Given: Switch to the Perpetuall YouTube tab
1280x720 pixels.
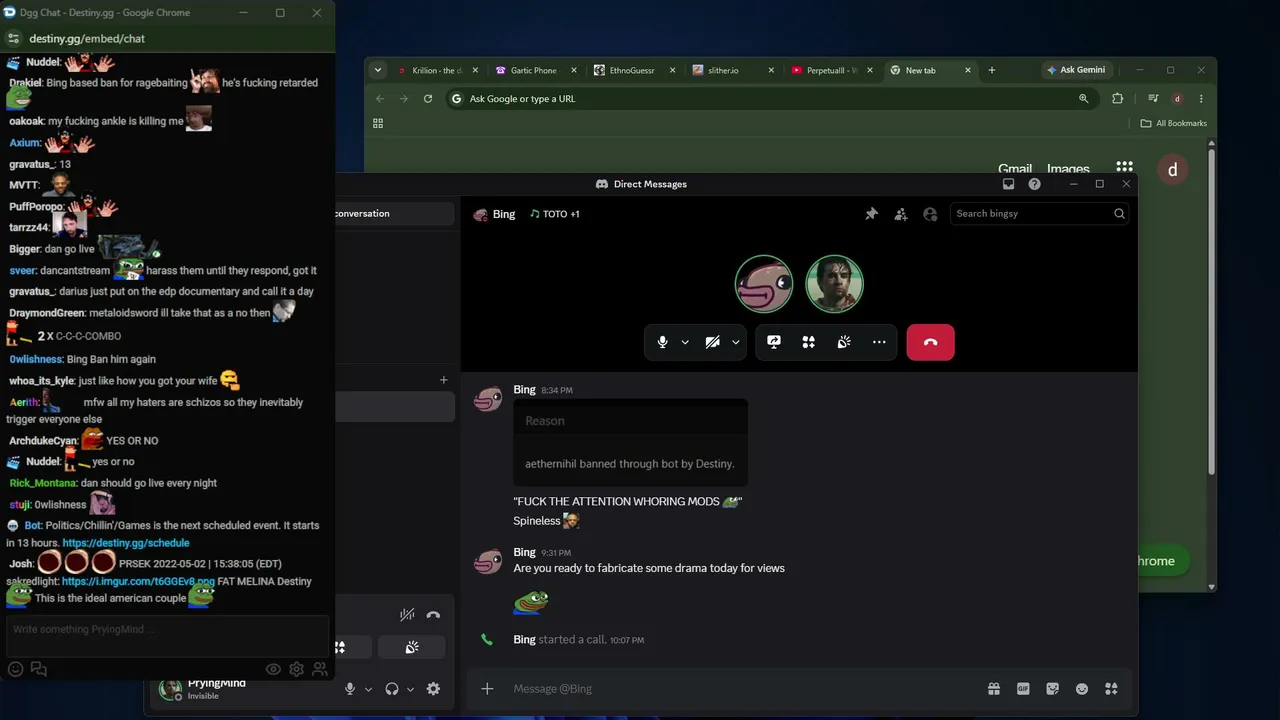Looking at the screenshot, I should point(830,70).
